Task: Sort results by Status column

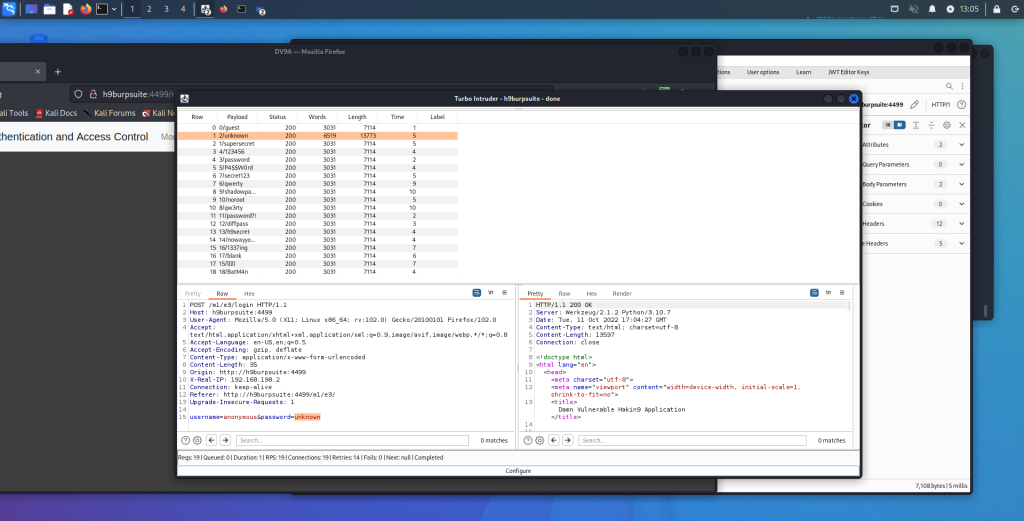Action: tap(278, 117)
